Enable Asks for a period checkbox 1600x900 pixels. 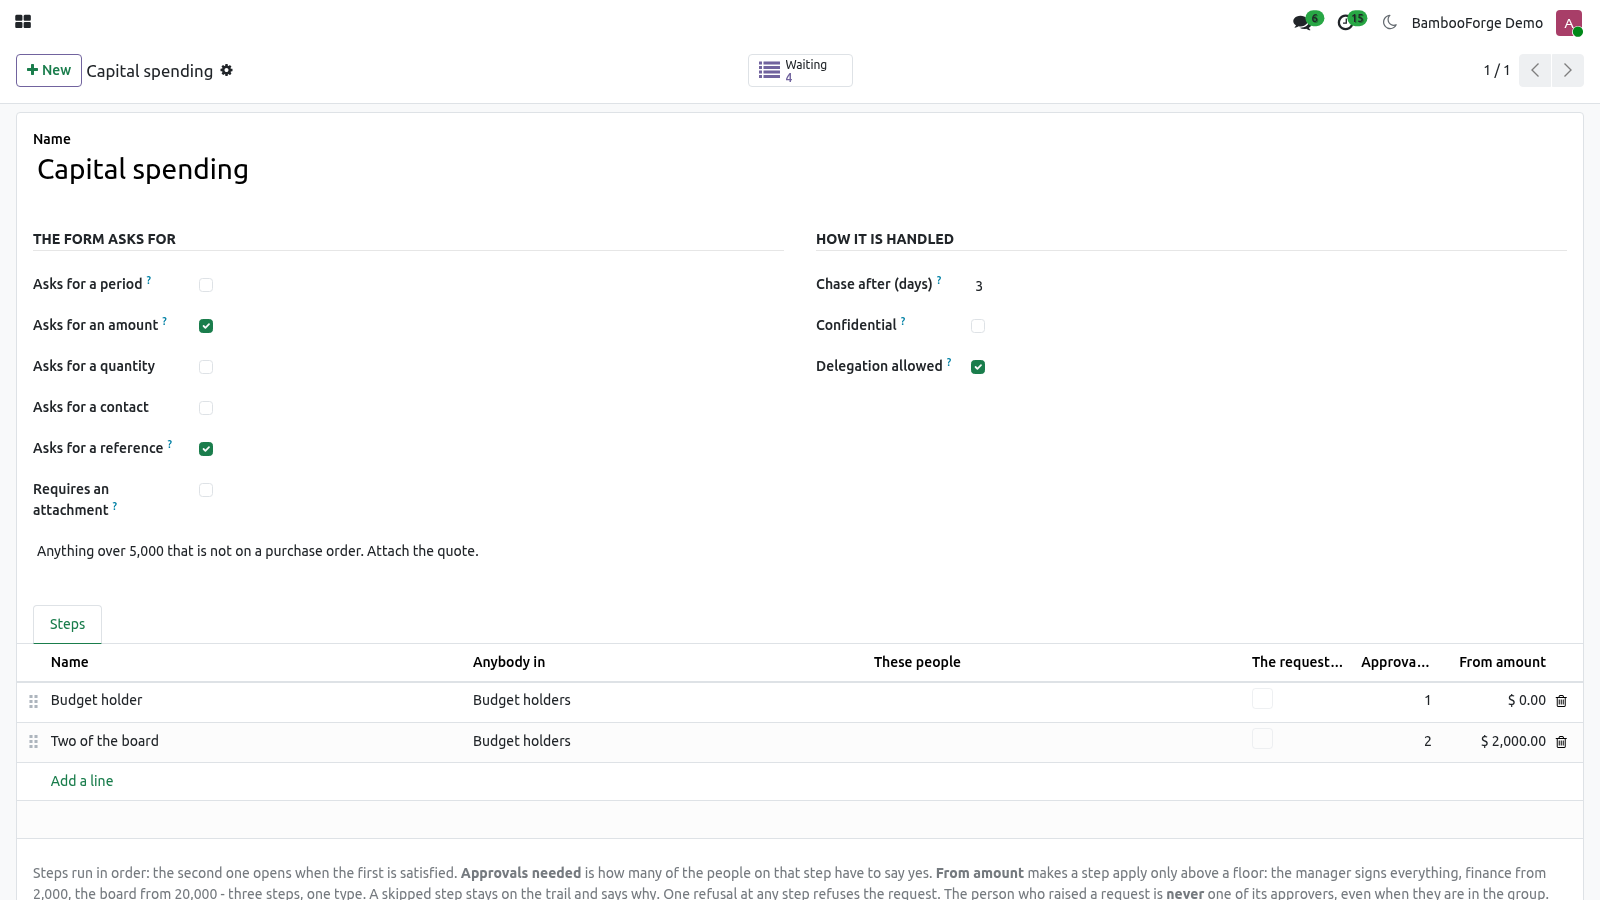(206, 285)
